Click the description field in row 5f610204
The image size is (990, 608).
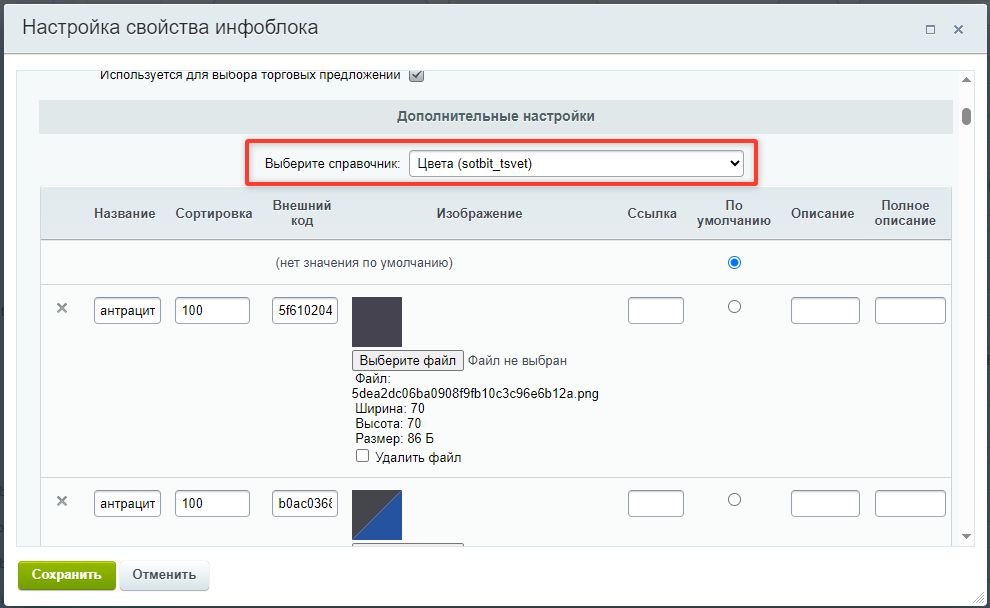[x=825, y=311]
